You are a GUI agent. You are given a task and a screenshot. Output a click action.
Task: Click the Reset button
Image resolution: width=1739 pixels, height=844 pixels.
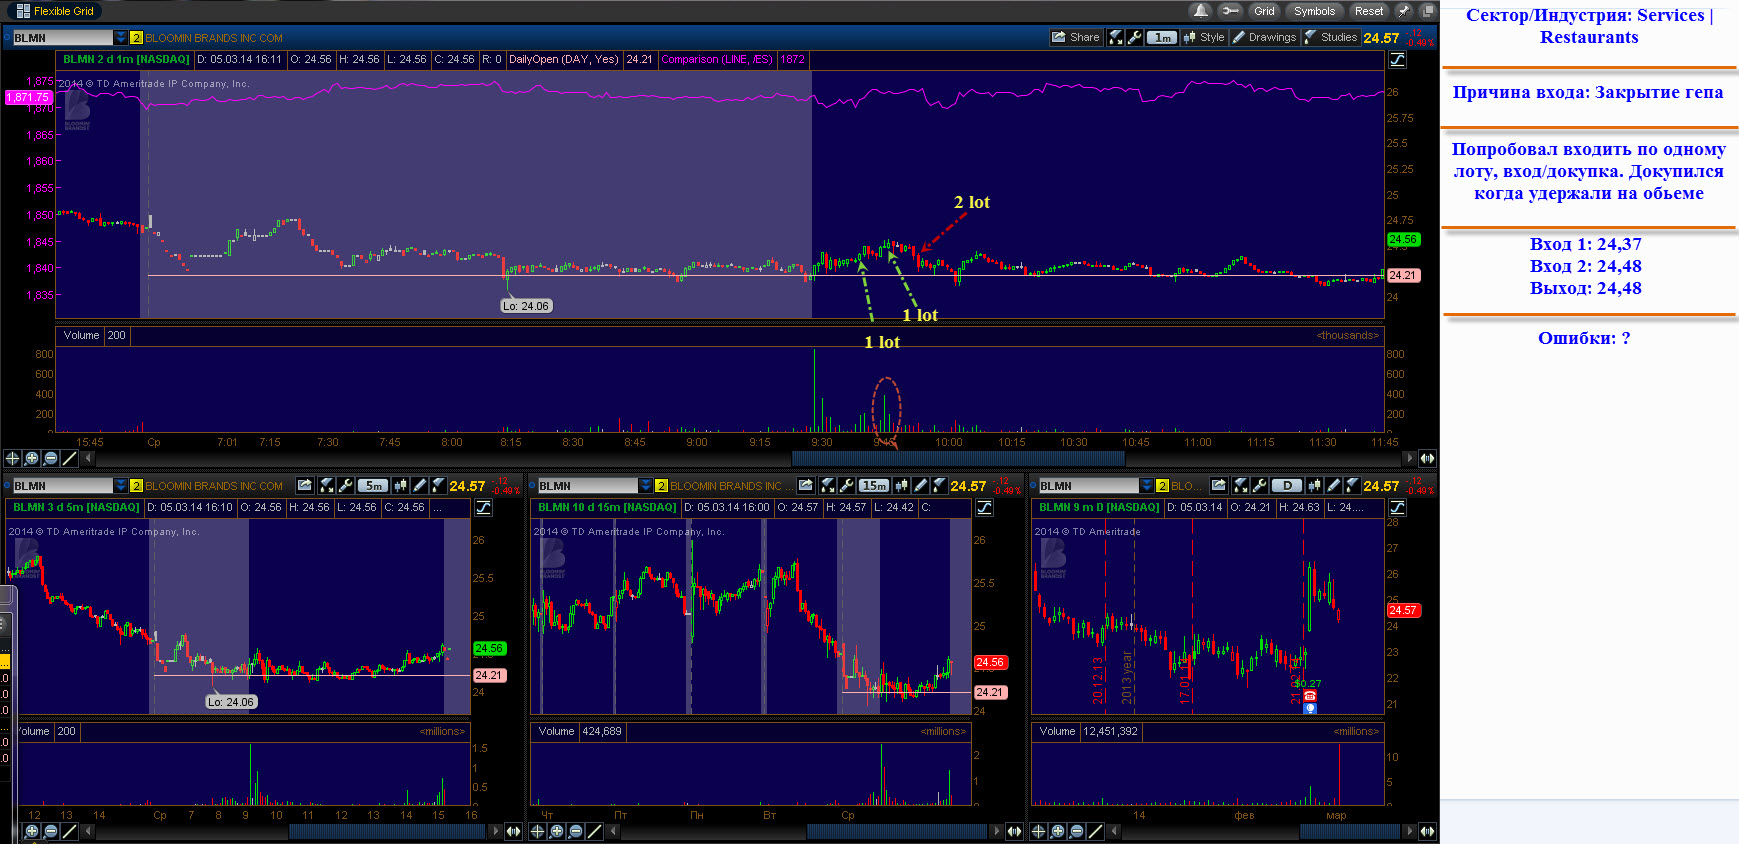[1369, 11]
